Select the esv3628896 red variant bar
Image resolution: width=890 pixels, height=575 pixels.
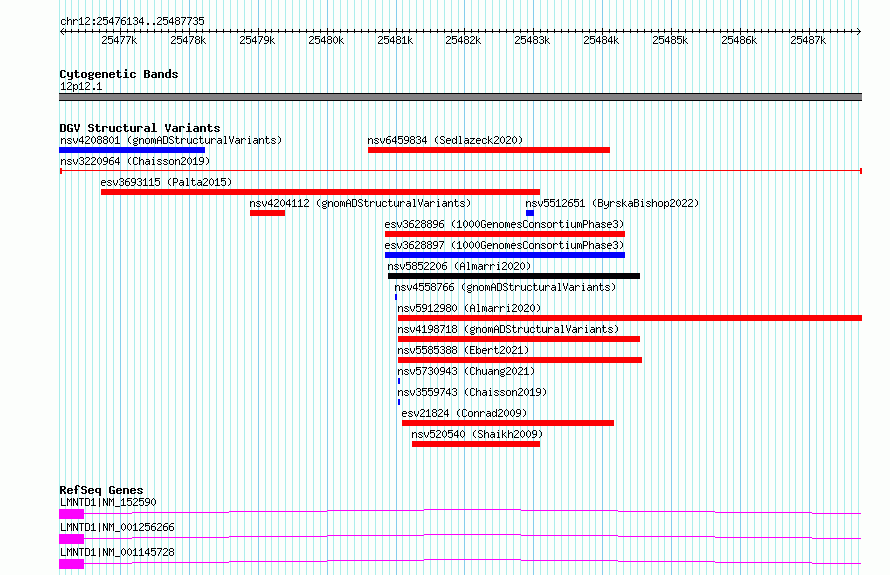click(x=505, y=234)
